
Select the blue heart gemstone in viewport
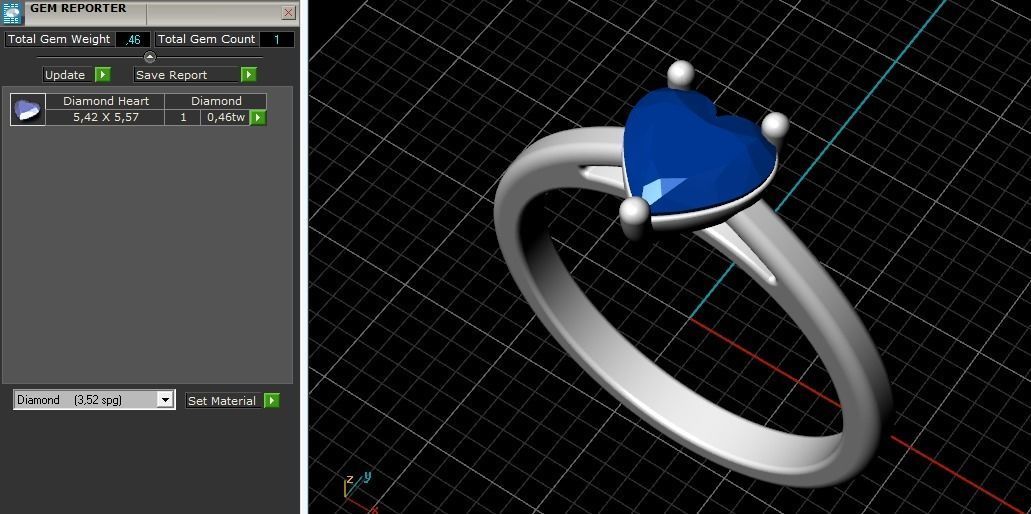[x=699, y=152]
